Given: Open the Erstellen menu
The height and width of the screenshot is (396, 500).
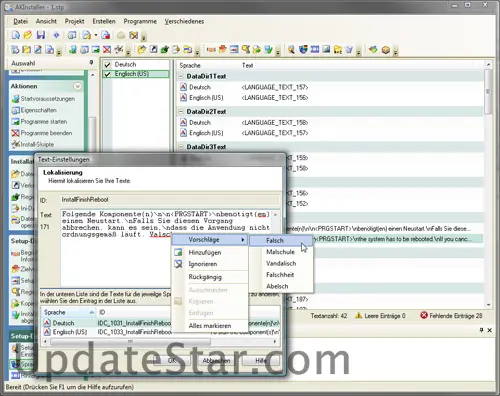Looking at the screenshot, I should 104,21.
